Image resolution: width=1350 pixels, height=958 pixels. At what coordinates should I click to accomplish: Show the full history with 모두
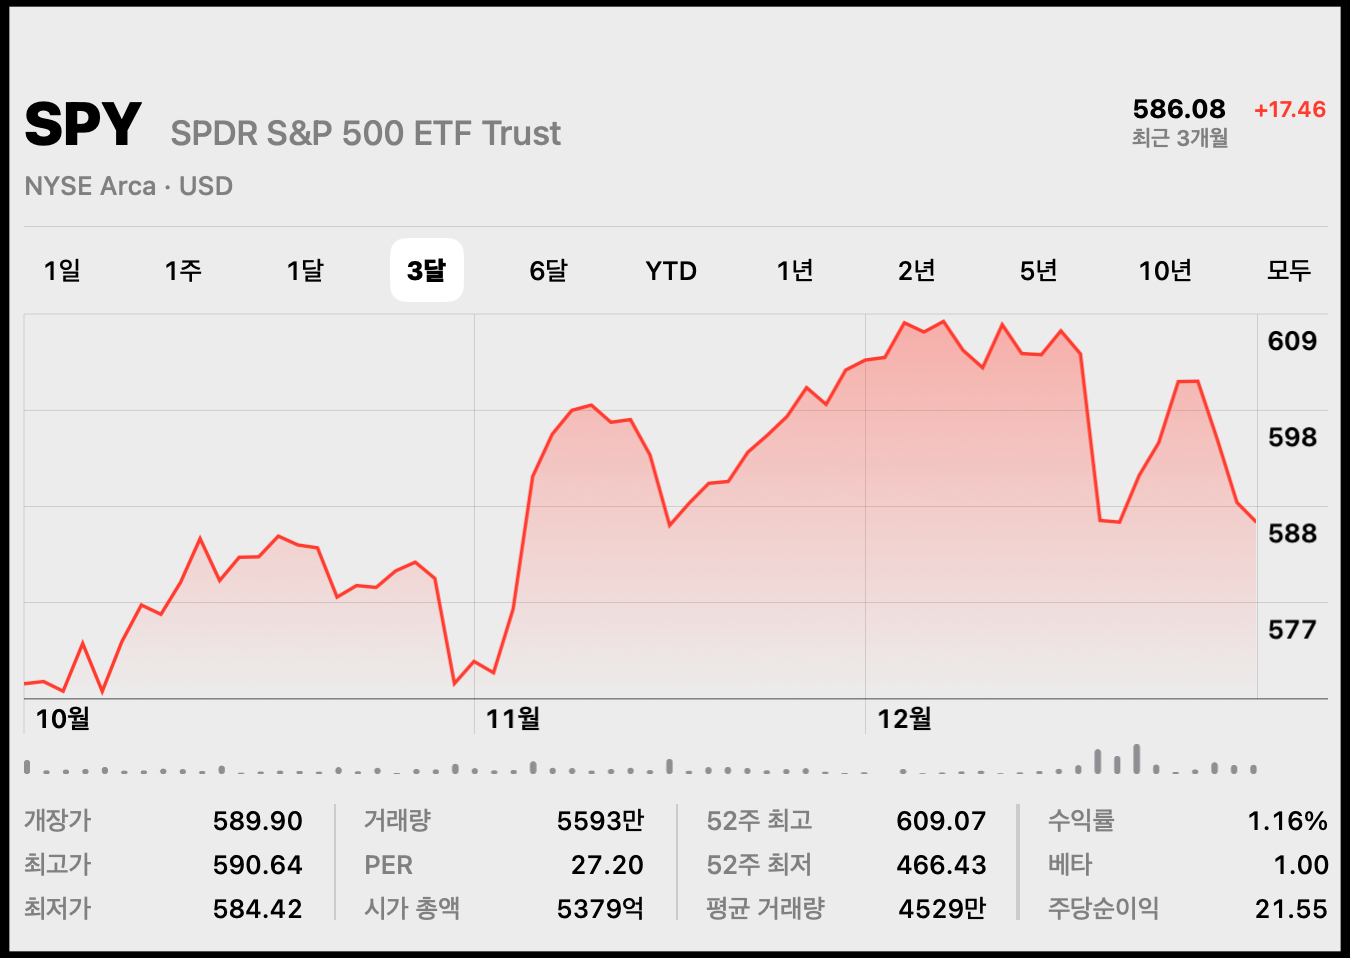tap(1288, 270)
